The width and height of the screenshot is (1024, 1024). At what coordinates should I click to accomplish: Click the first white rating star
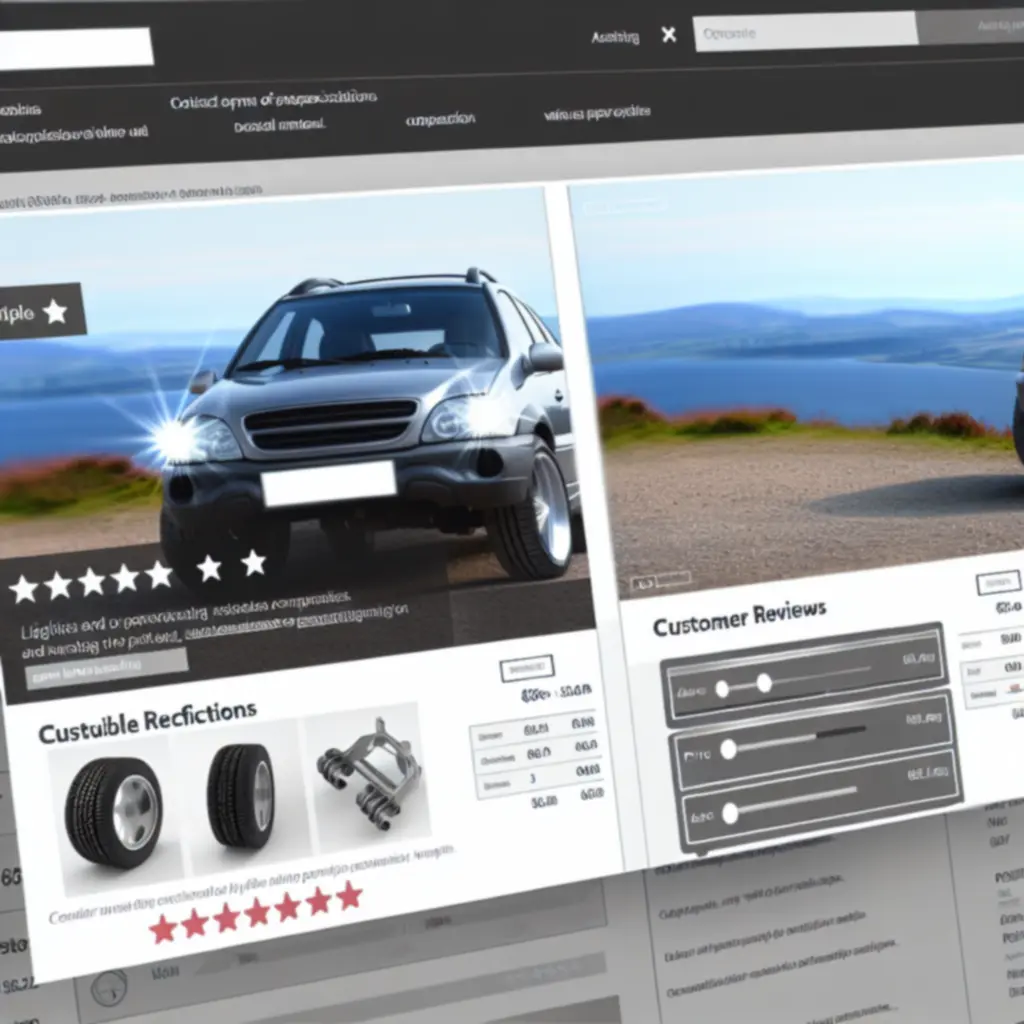[x=24, y=589]
